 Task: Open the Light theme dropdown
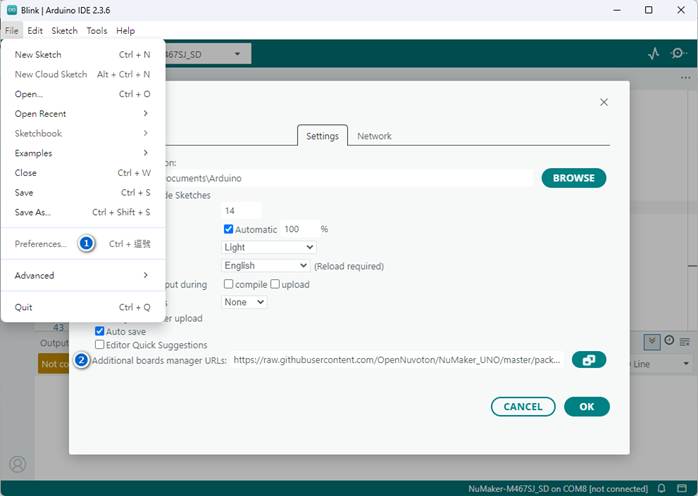tap(268, 247)
